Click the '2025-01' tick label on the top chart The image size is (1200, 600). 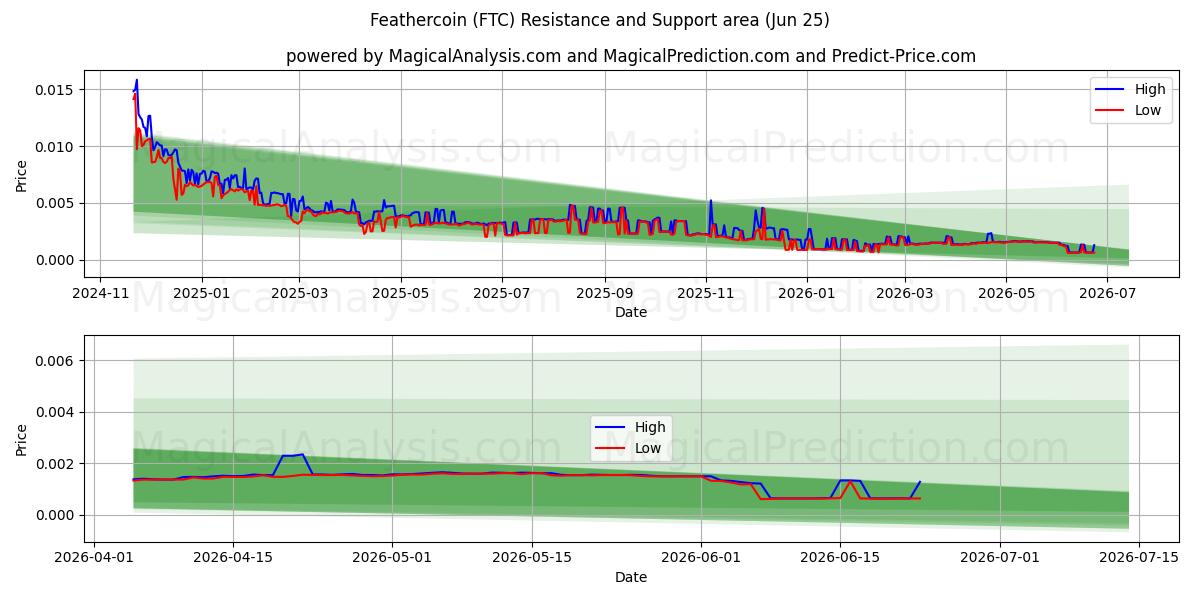[202, 294]
